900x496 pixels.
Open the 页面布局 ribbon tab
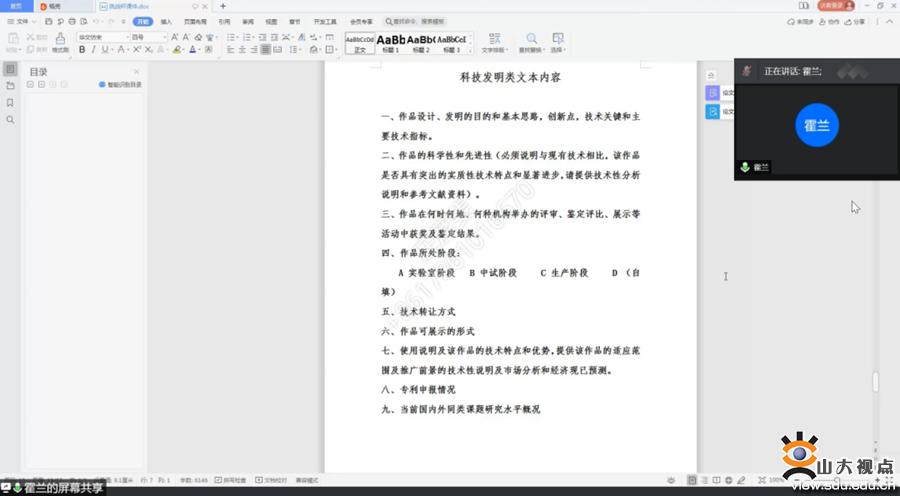[x=195, y=21]
